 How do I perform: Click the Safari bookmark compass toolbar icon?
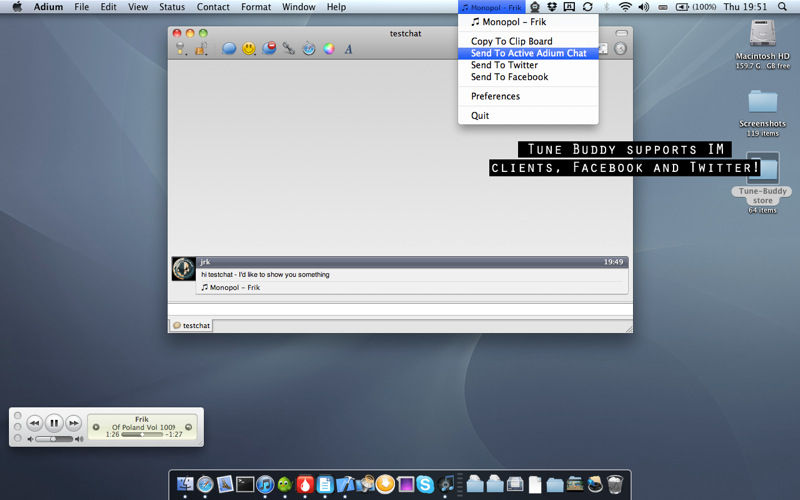pos(309,48)
